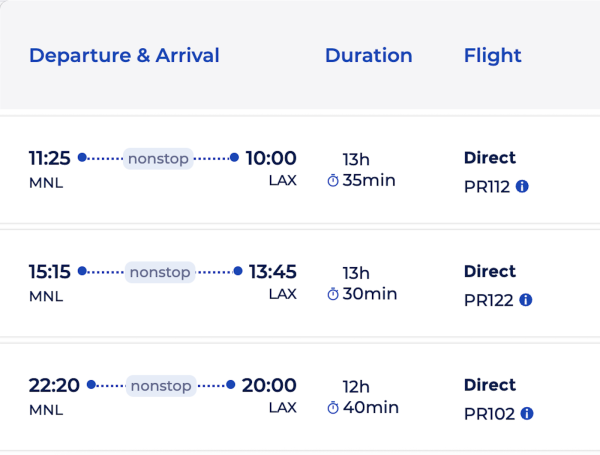Image resolution: width=600 pixels, height=455 pixels.
Task: Click 20:00 LAX arrival time
Action: 270,385
